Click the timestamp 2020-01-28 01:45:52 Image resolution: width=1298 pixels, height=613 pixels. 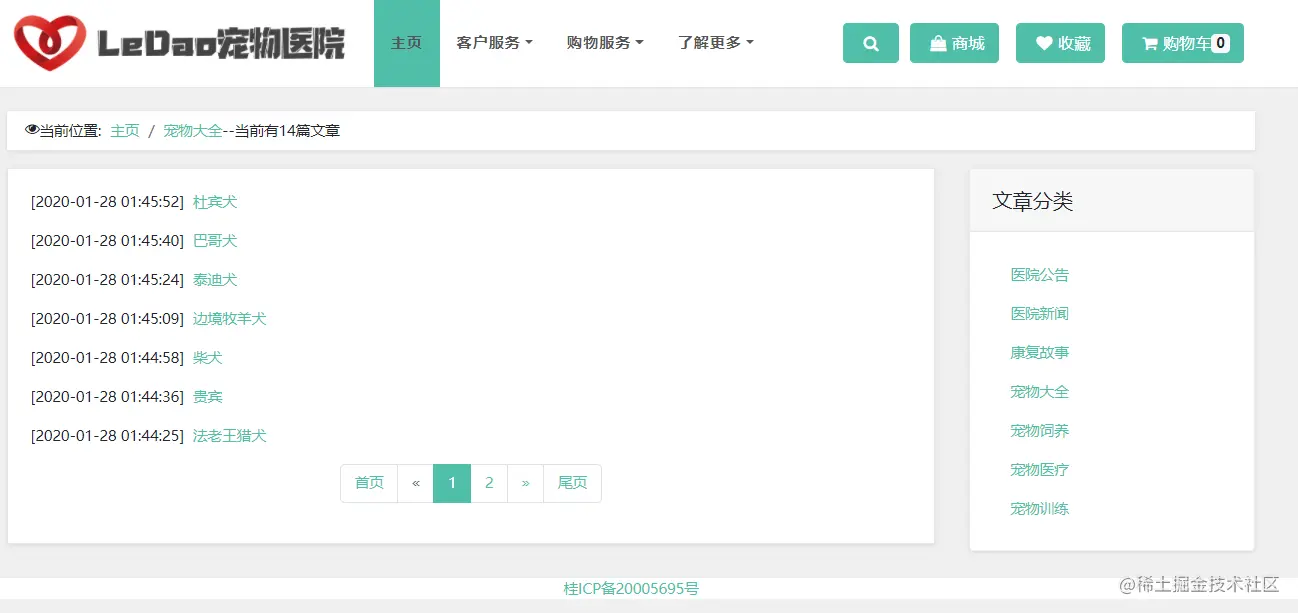107,202
